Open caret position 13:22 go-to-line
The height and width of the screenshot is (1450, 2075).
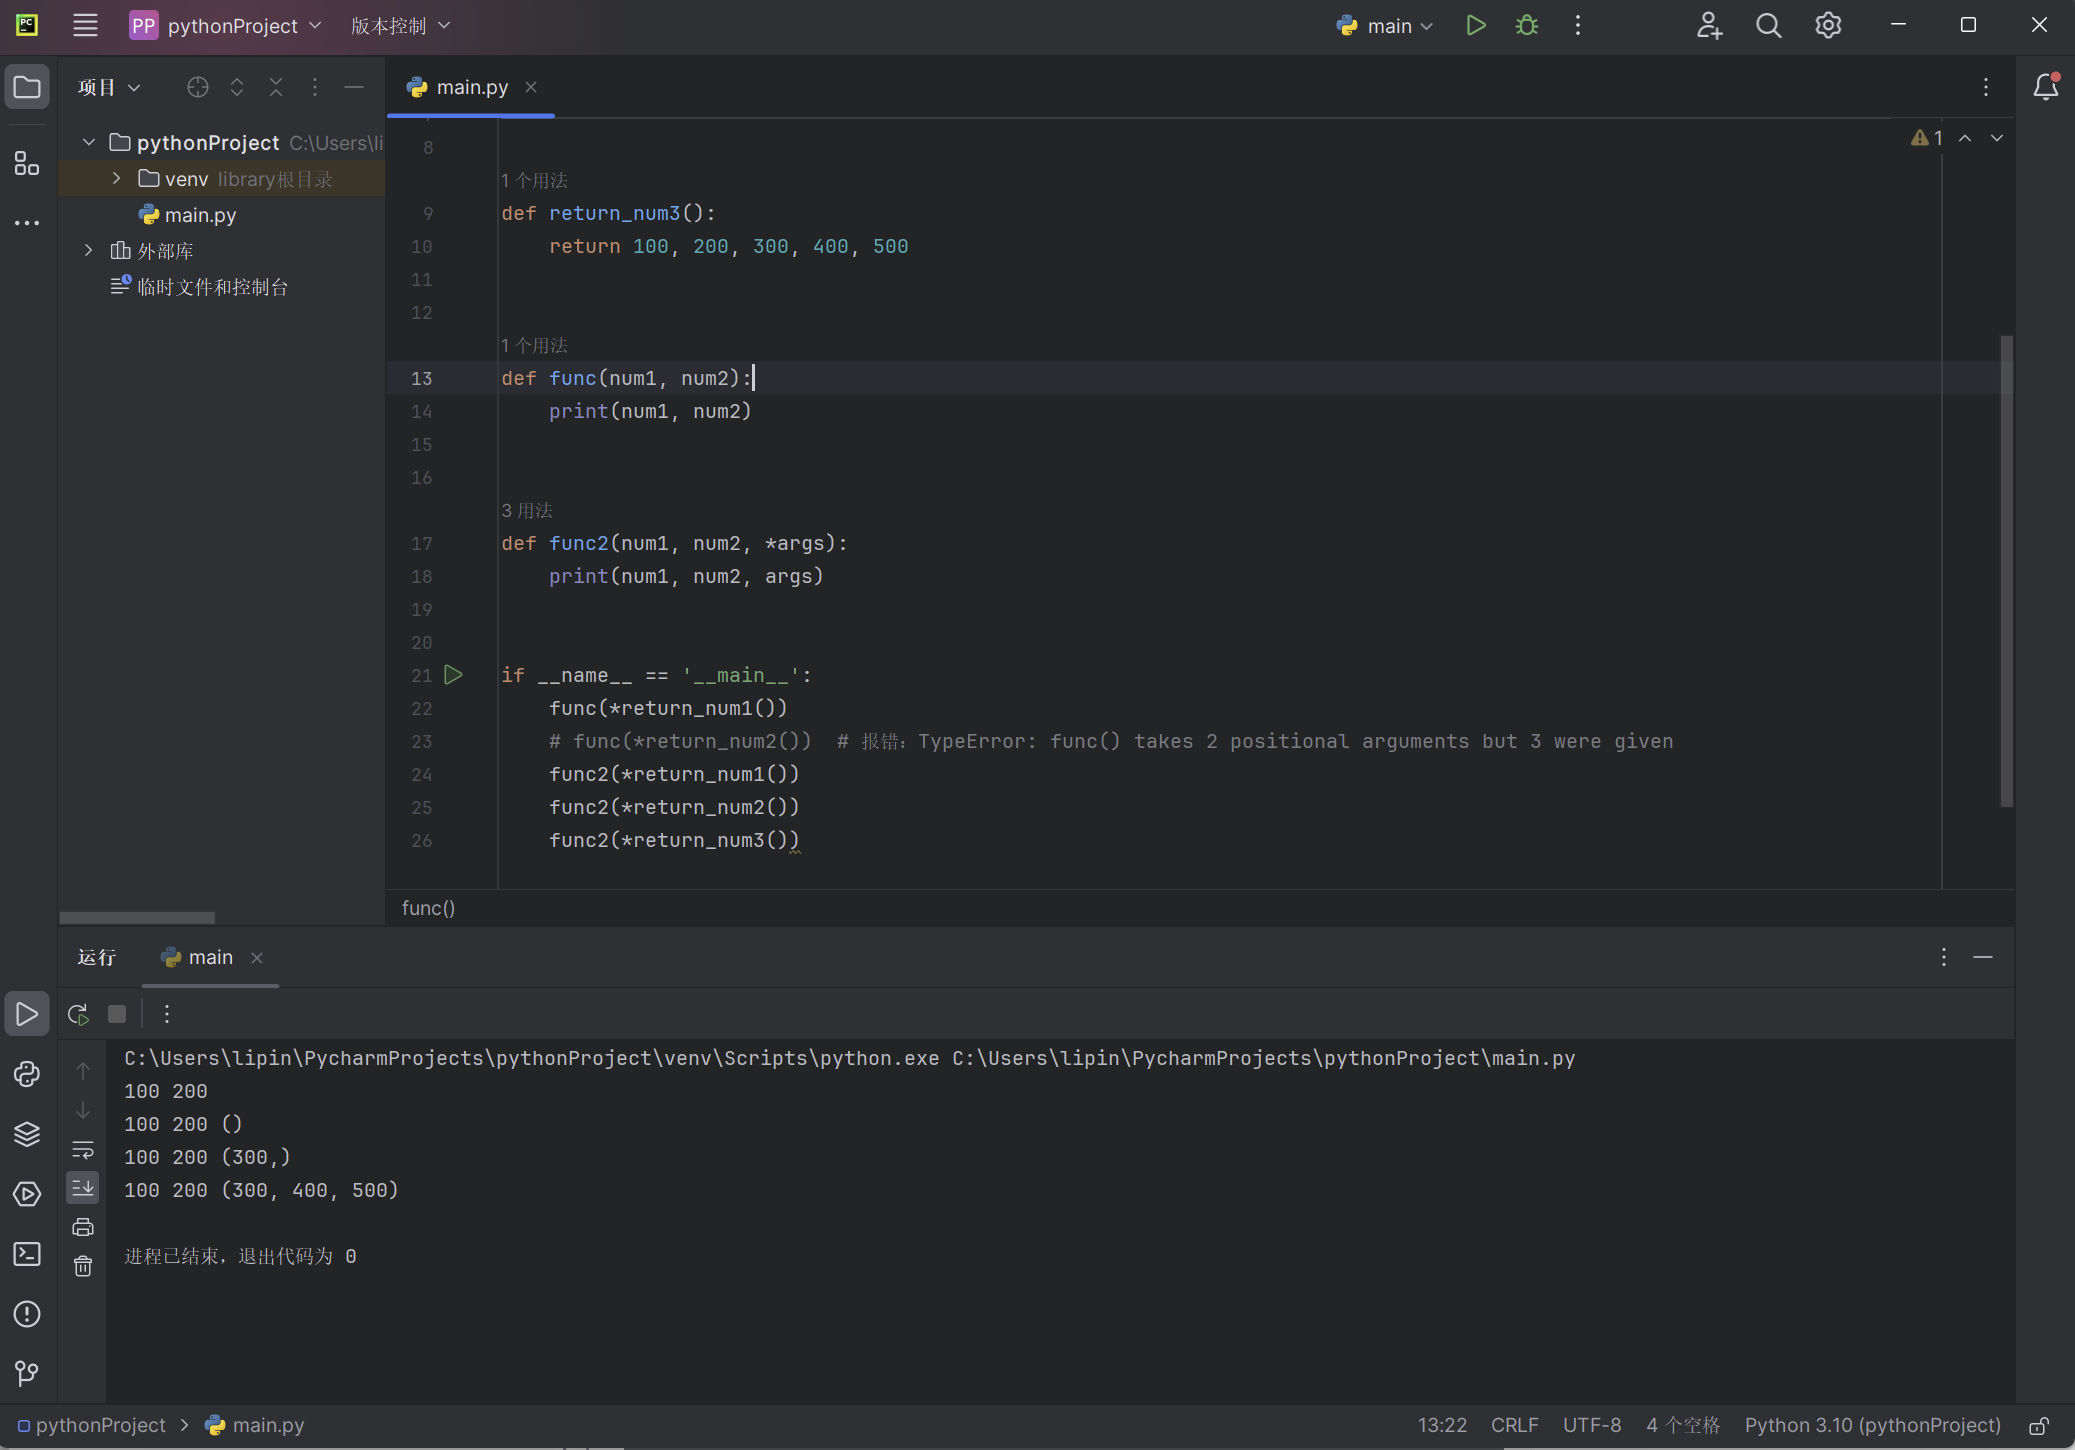1442,1425
